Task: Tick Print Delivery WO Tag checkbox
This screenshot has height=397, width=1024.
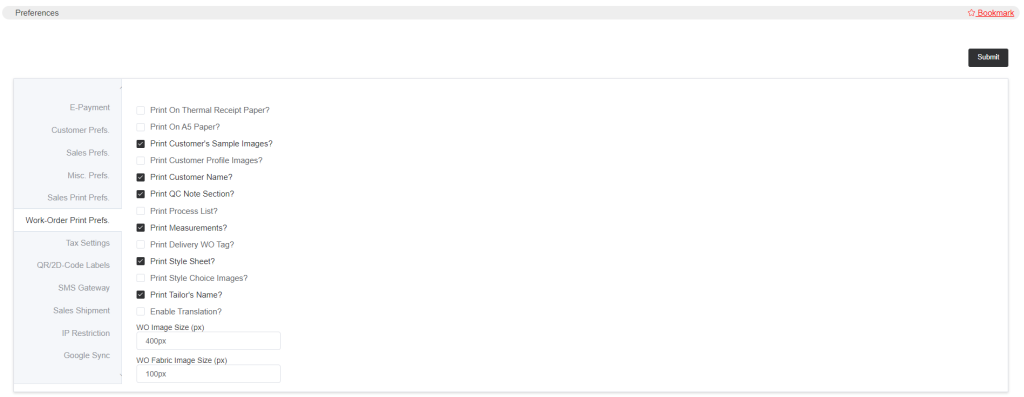Action: 140,244
